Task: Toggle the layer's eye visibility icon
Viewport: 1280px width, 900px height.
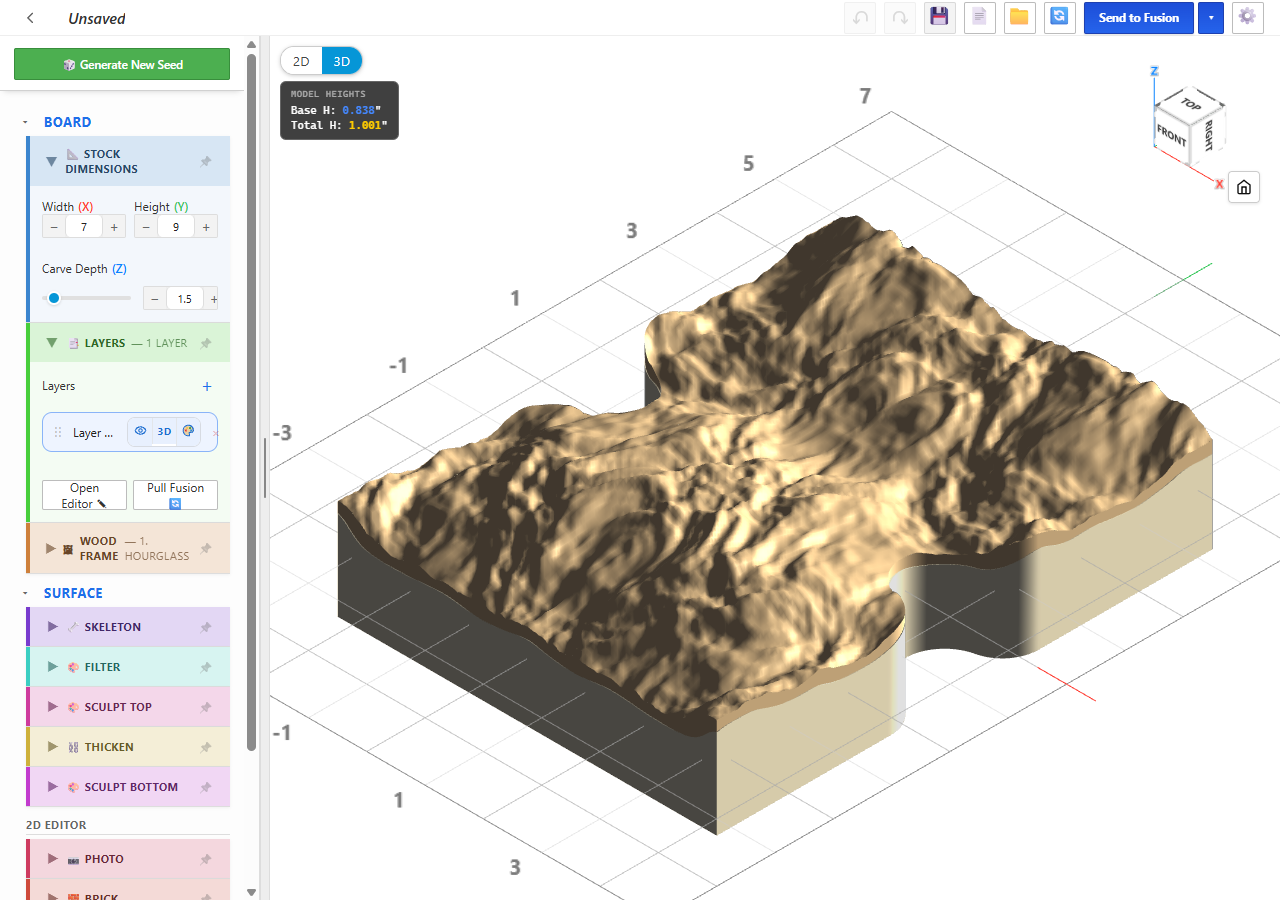Action: tap(141, 432)
